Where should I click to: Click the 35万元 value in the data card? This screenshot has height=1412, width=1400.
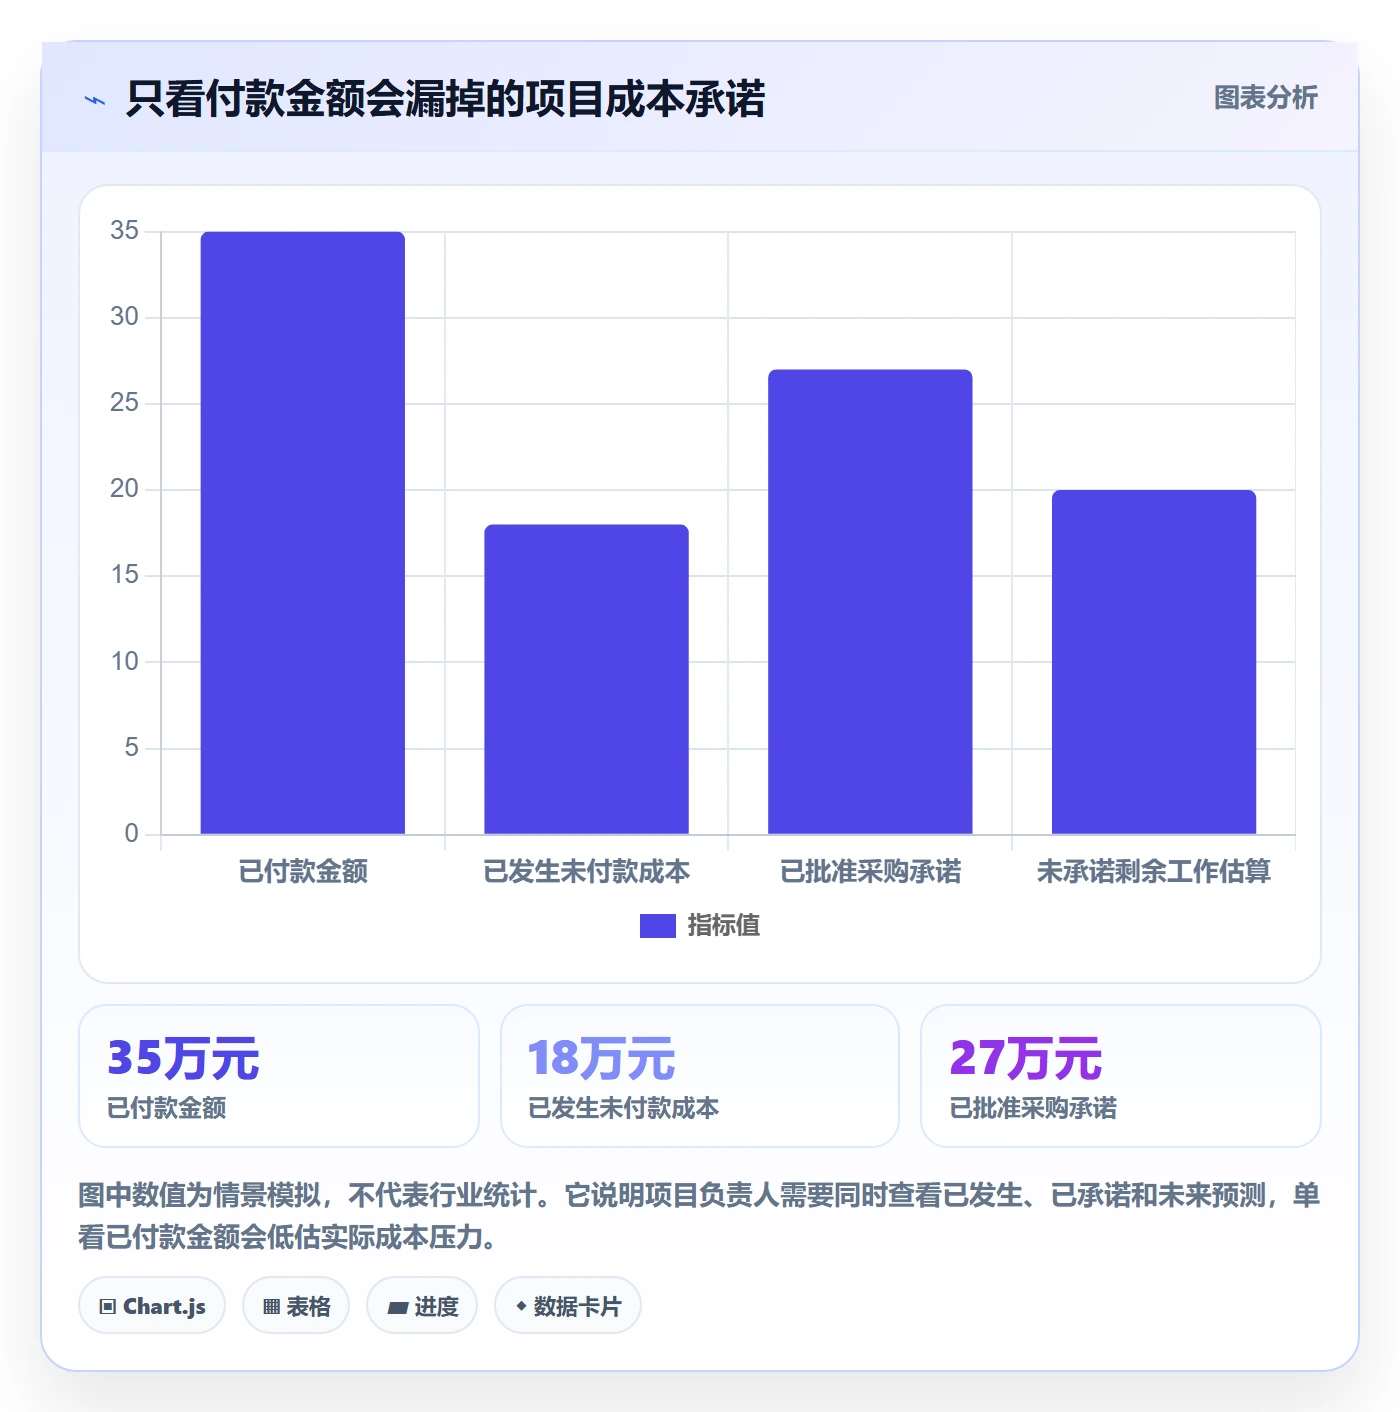pos(183,1059)
